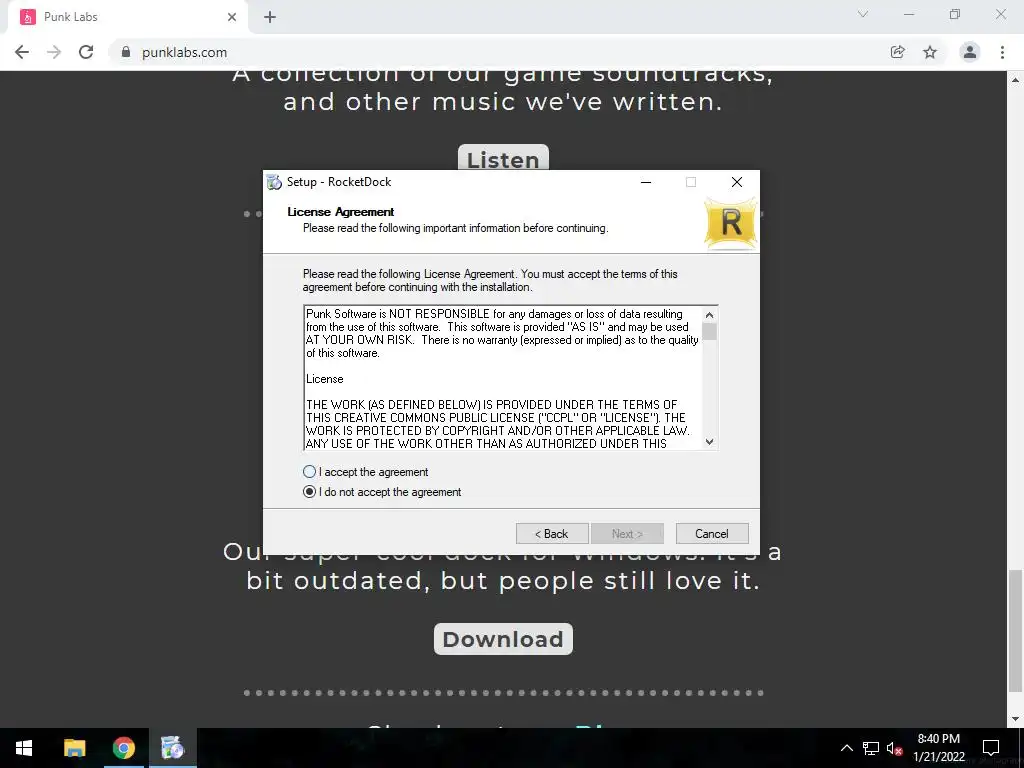Minimize the Chrome window
This screenshot has height=768, width=1024.
(x=909, y=14)
